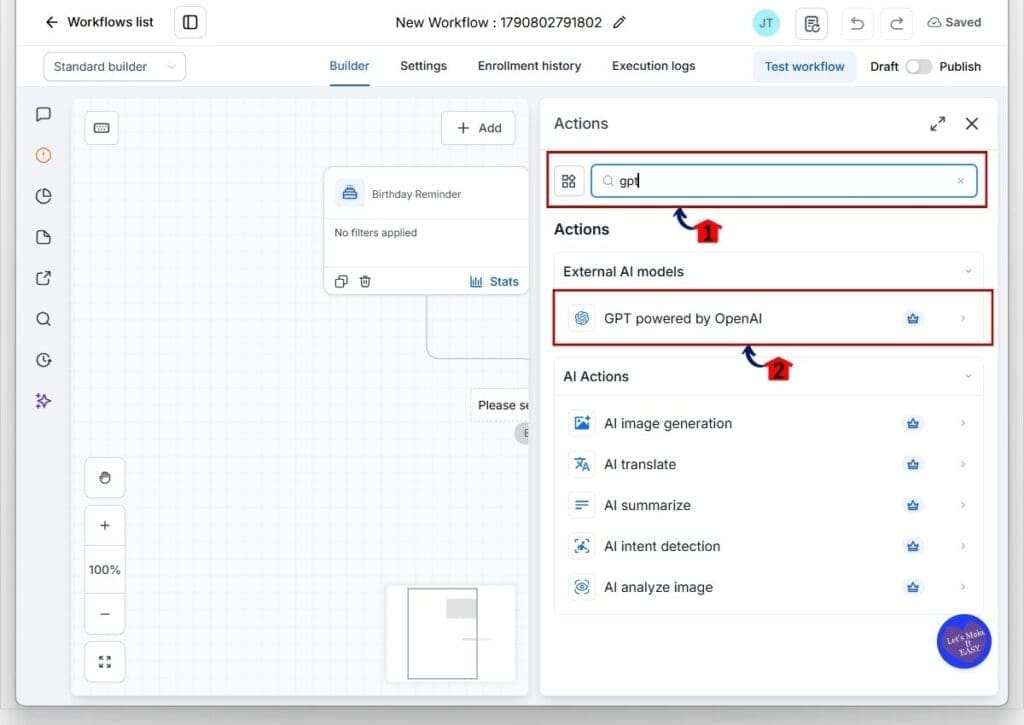The height and width of the screenshot is (725, 1024).
Task: Select the AI intent detection action
Action: (768, 546)
